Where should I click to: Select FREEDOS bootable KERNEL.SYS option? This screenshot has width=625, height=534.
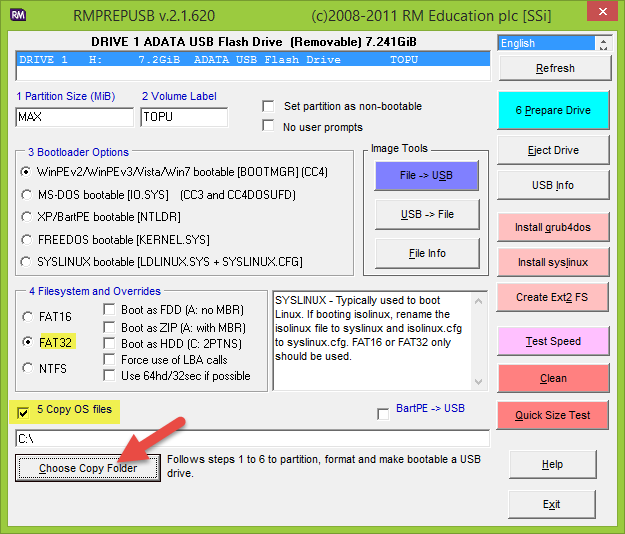(26, 240)
